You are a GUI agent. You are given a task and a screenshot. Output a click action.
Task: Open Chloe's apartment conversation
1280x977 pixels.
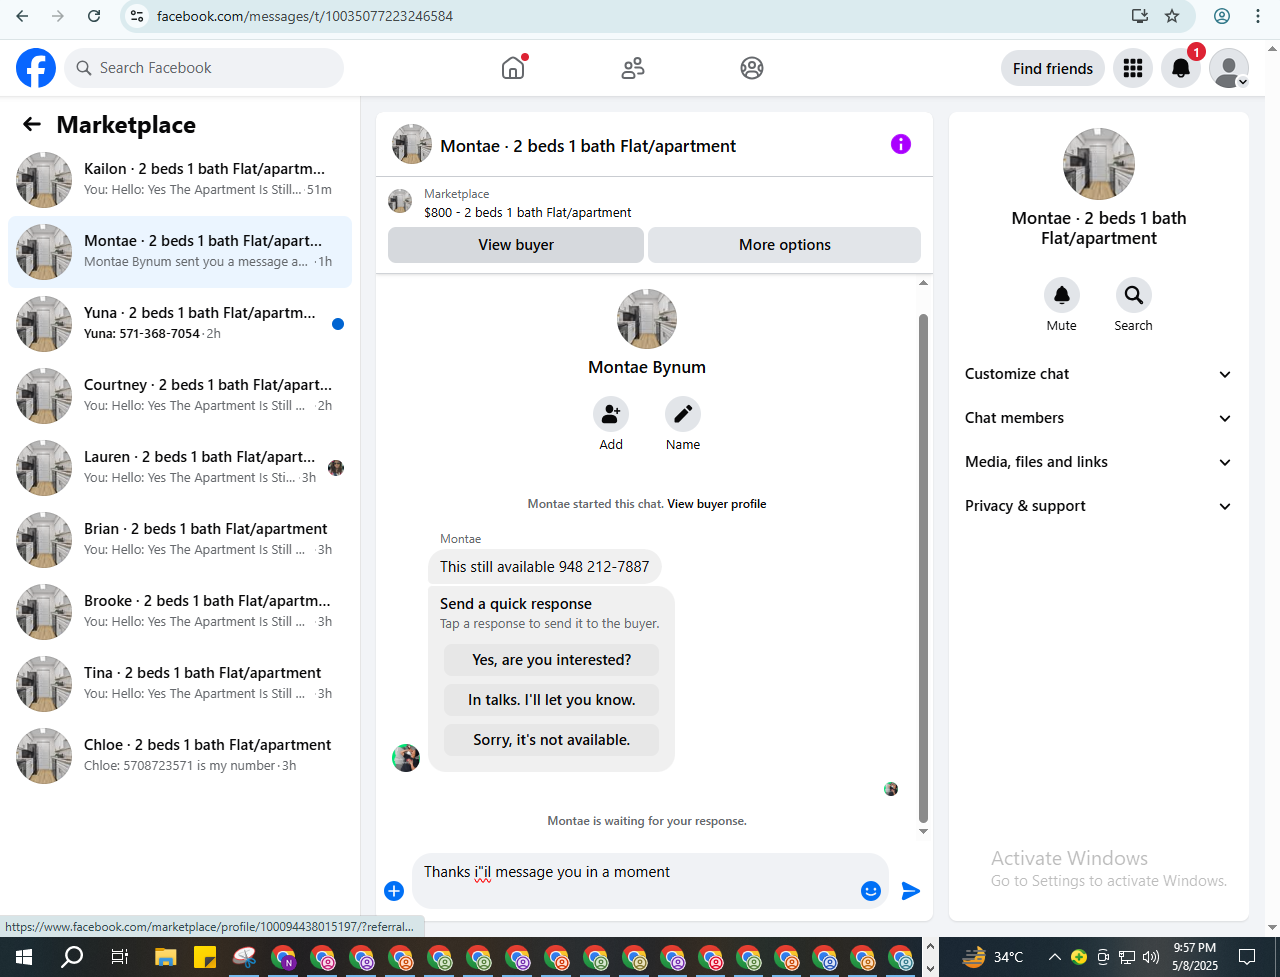180,756
